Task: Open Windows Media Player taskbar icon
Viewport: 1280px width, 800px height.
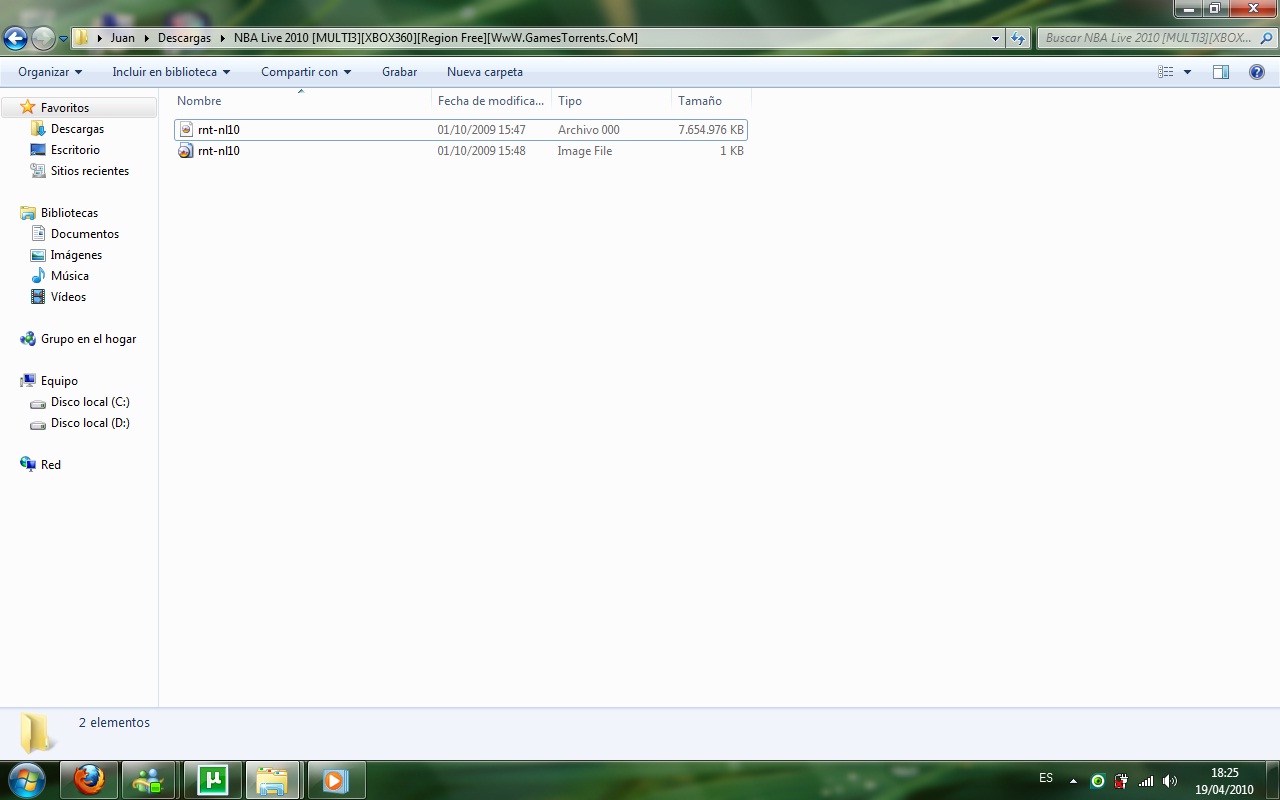Action: coord(335,779)
